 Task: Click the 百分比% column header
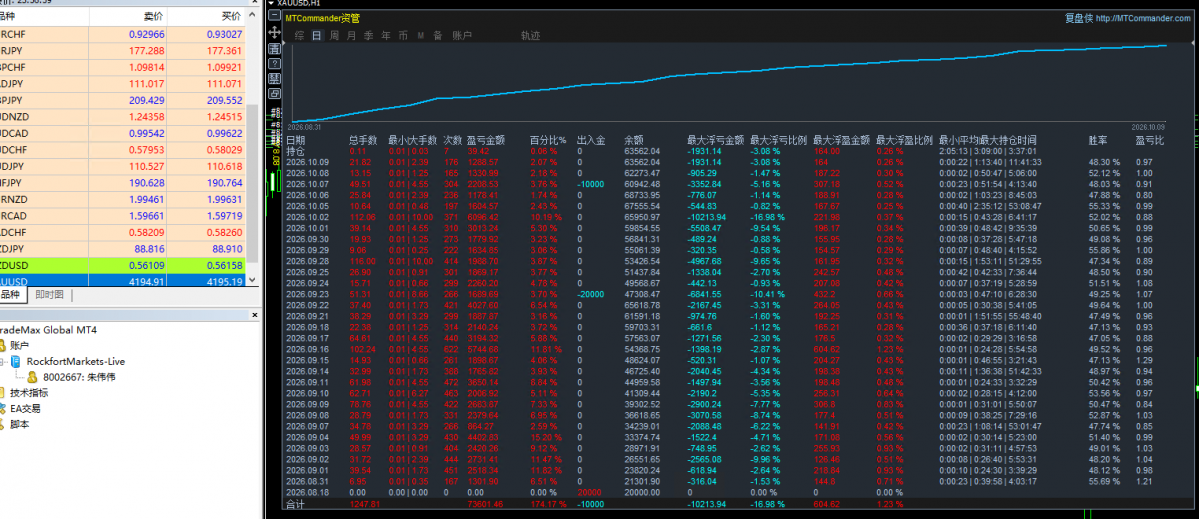(548, 140)
